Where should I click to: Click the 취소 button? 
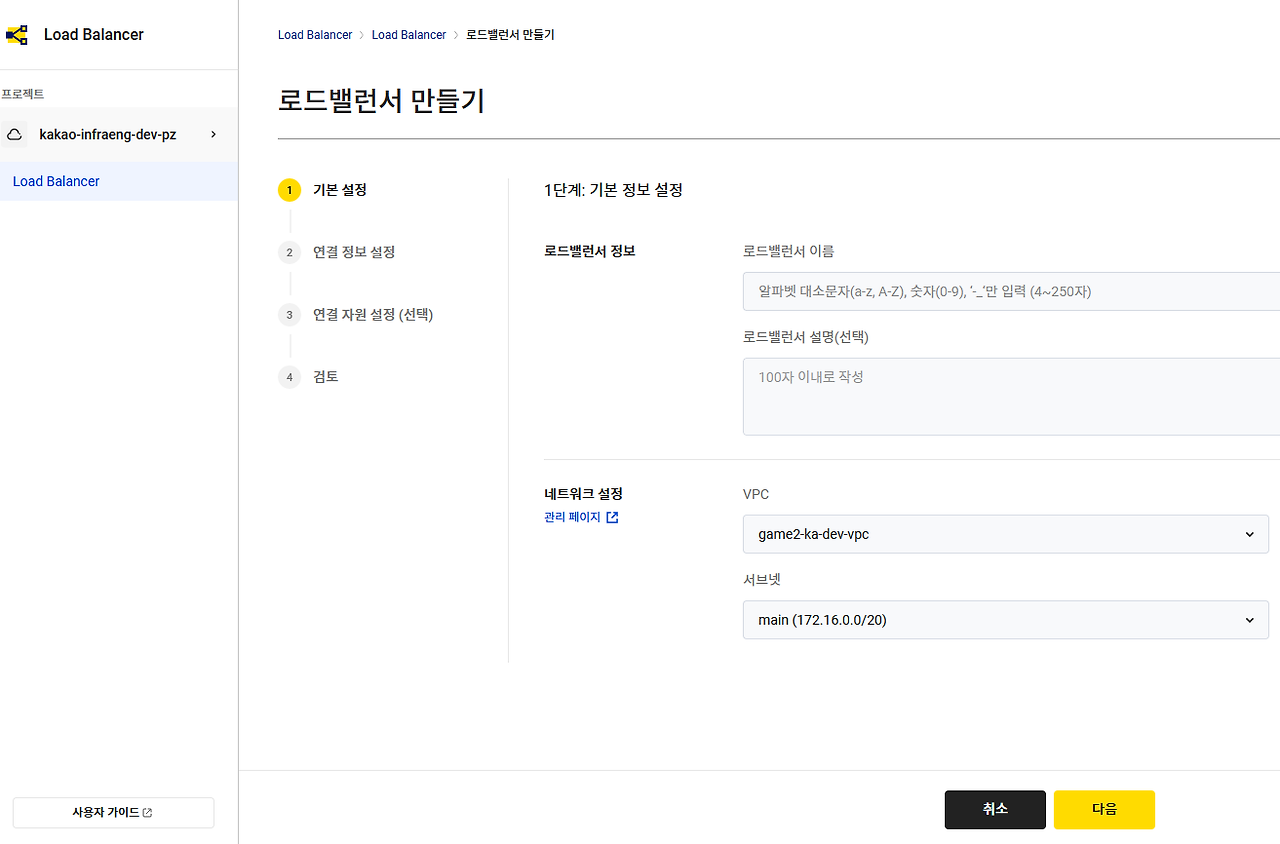(995, 809)
